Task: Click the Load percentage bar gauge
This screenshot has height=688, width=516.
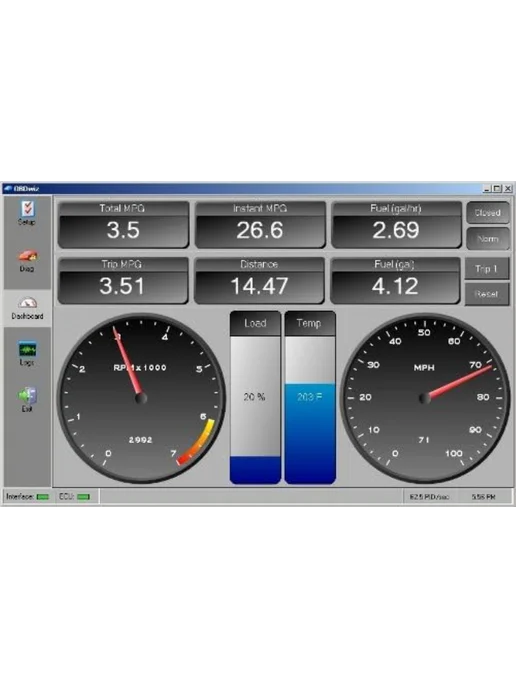Action: pyautogui.click(x=255, y=398)
